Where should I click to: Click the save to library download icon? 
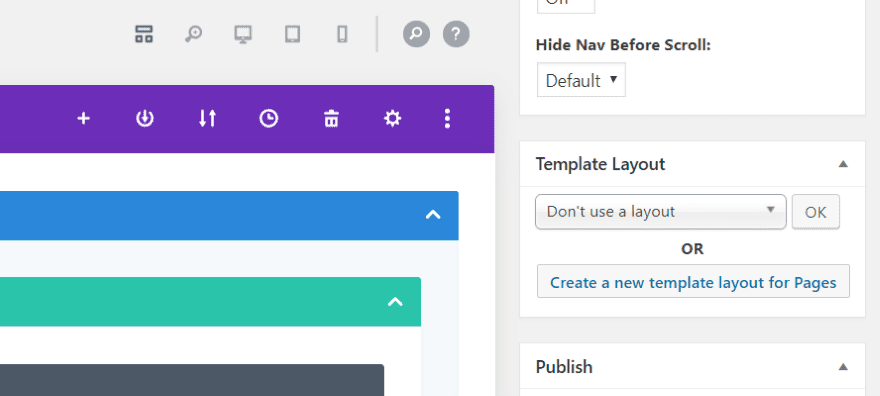click(x=145, y=118)
